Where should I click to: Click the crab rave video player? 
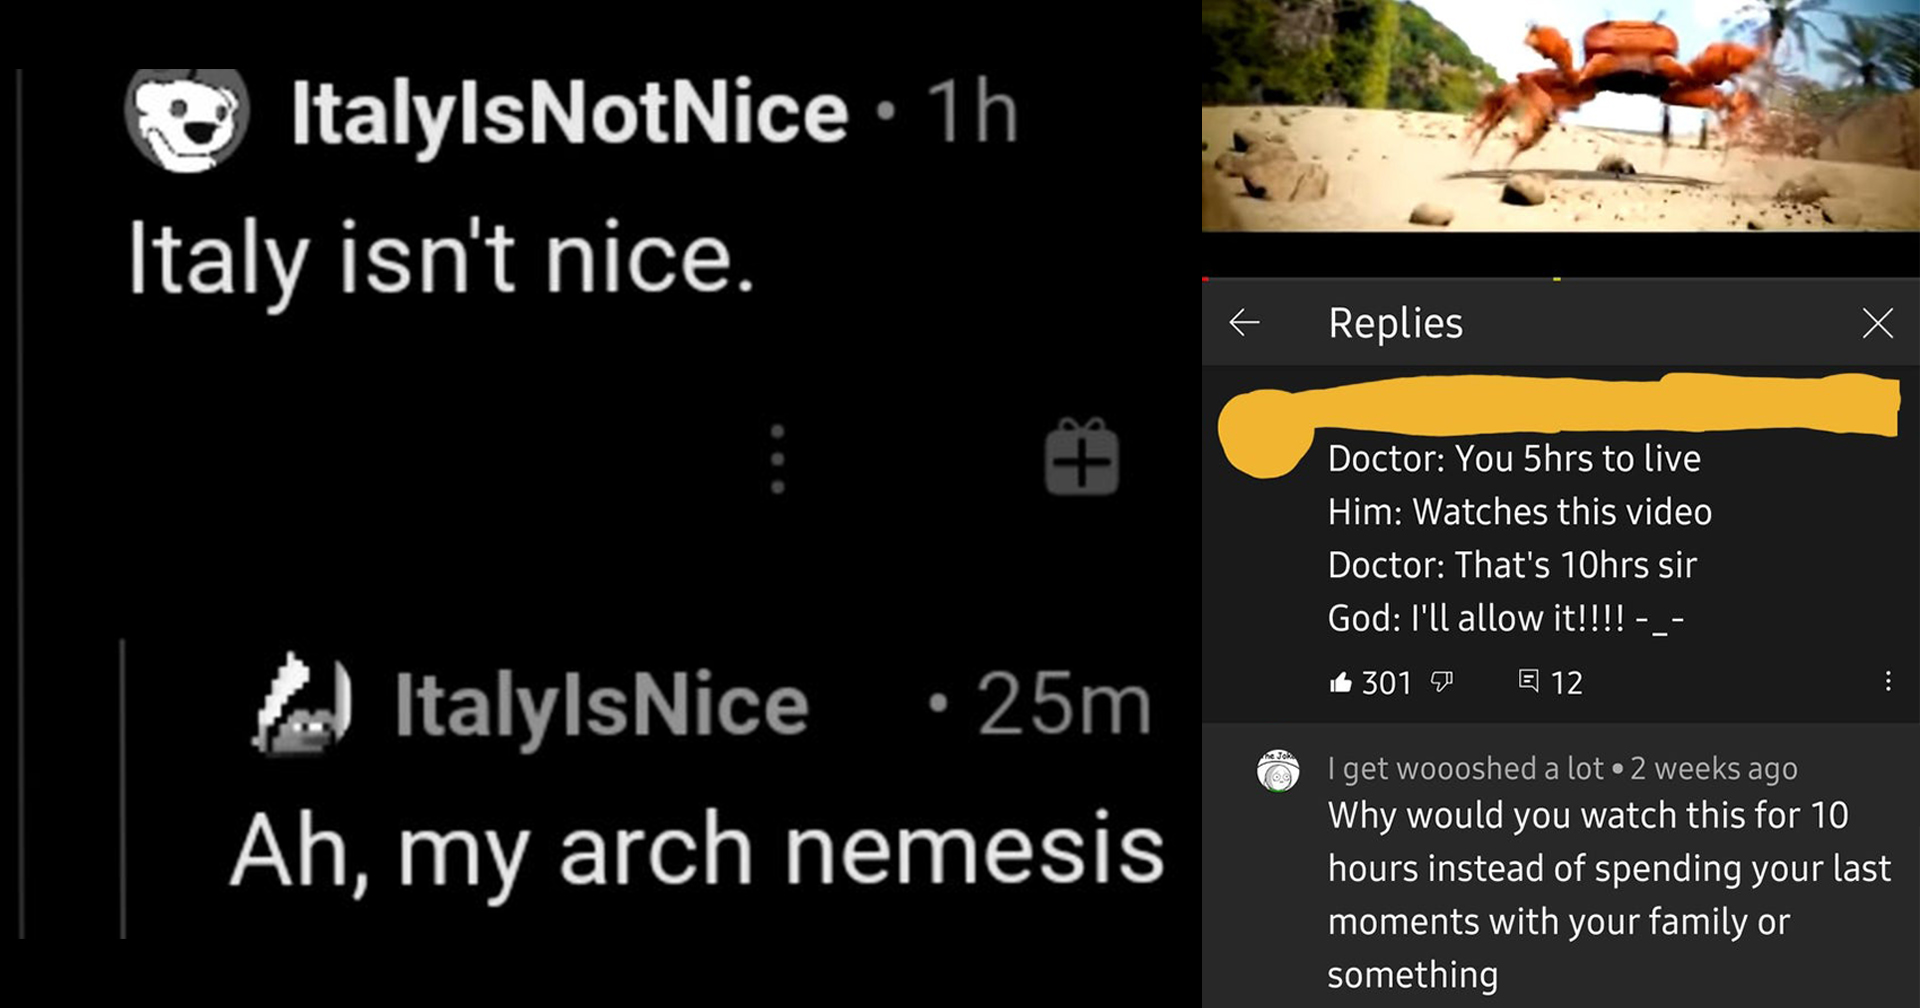1560,115
